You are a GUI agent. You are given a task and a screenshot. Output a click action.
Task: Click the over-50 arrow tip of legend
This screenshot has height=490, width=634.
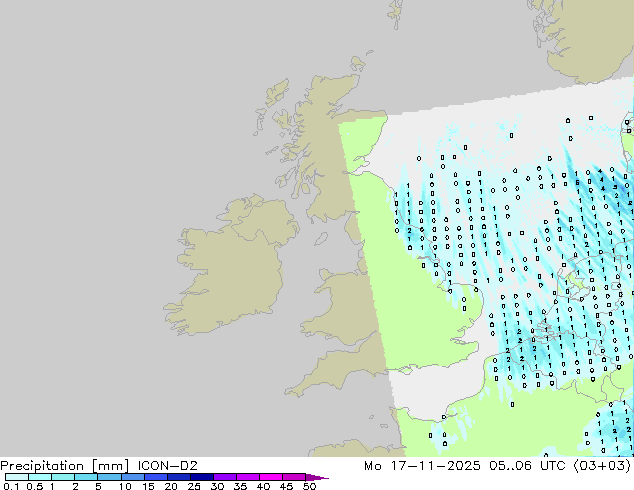click(x=317, y=477)
